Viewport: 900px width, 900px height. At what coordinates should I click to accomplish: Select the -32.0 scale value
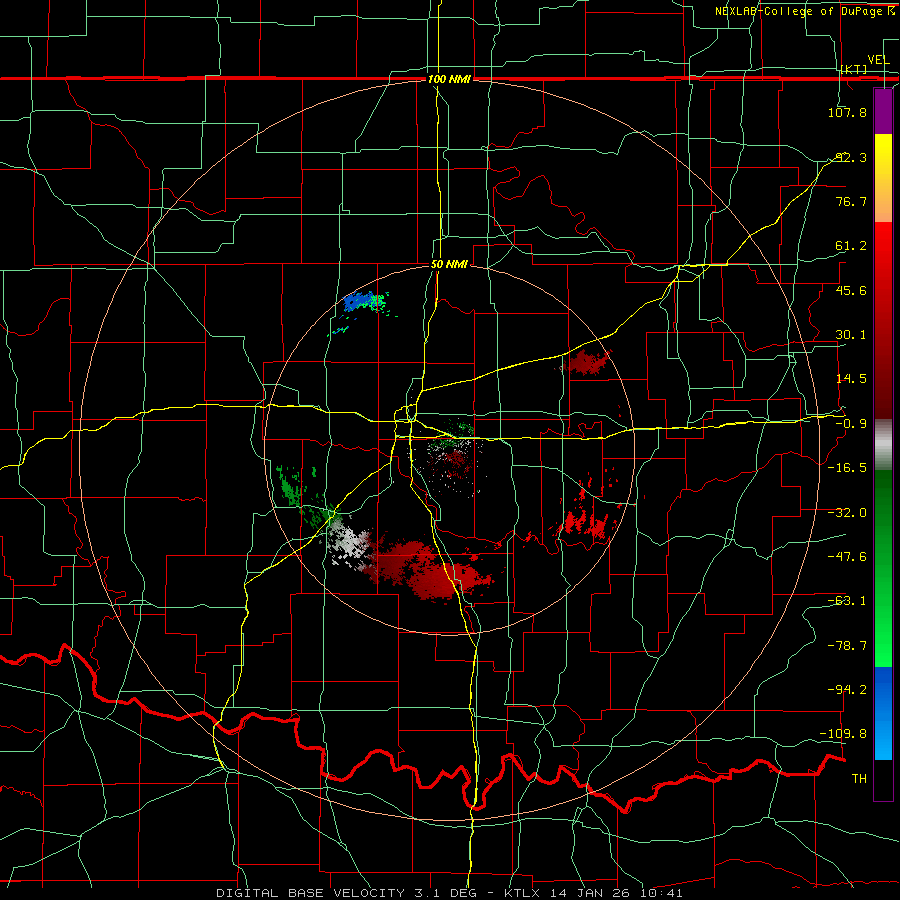tap(847, 513)
